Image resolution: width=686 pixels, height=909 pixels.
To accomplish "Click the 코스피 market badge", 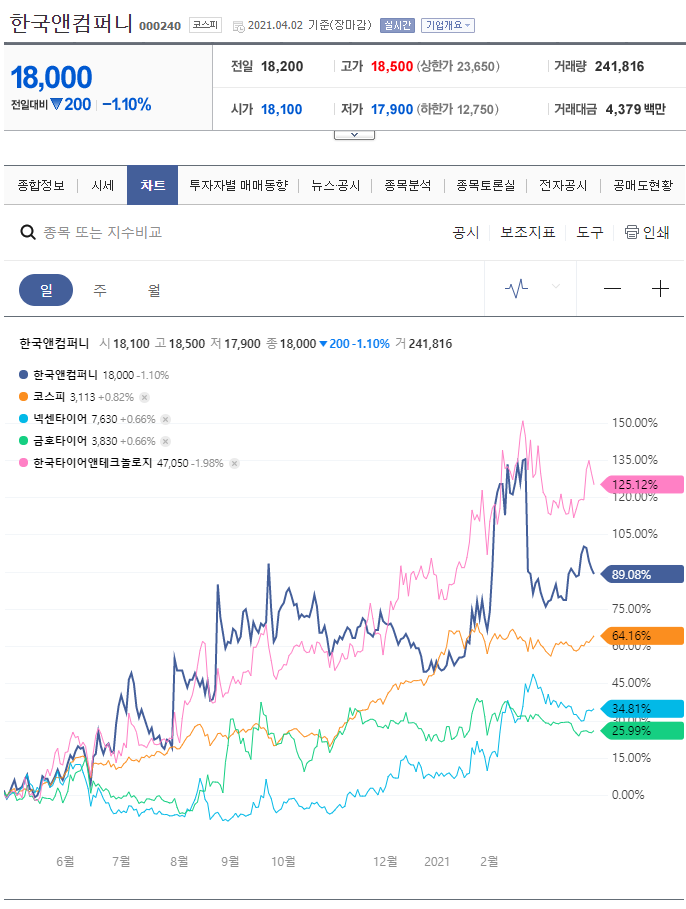I will pyautogui.click(x=205, y=25).
